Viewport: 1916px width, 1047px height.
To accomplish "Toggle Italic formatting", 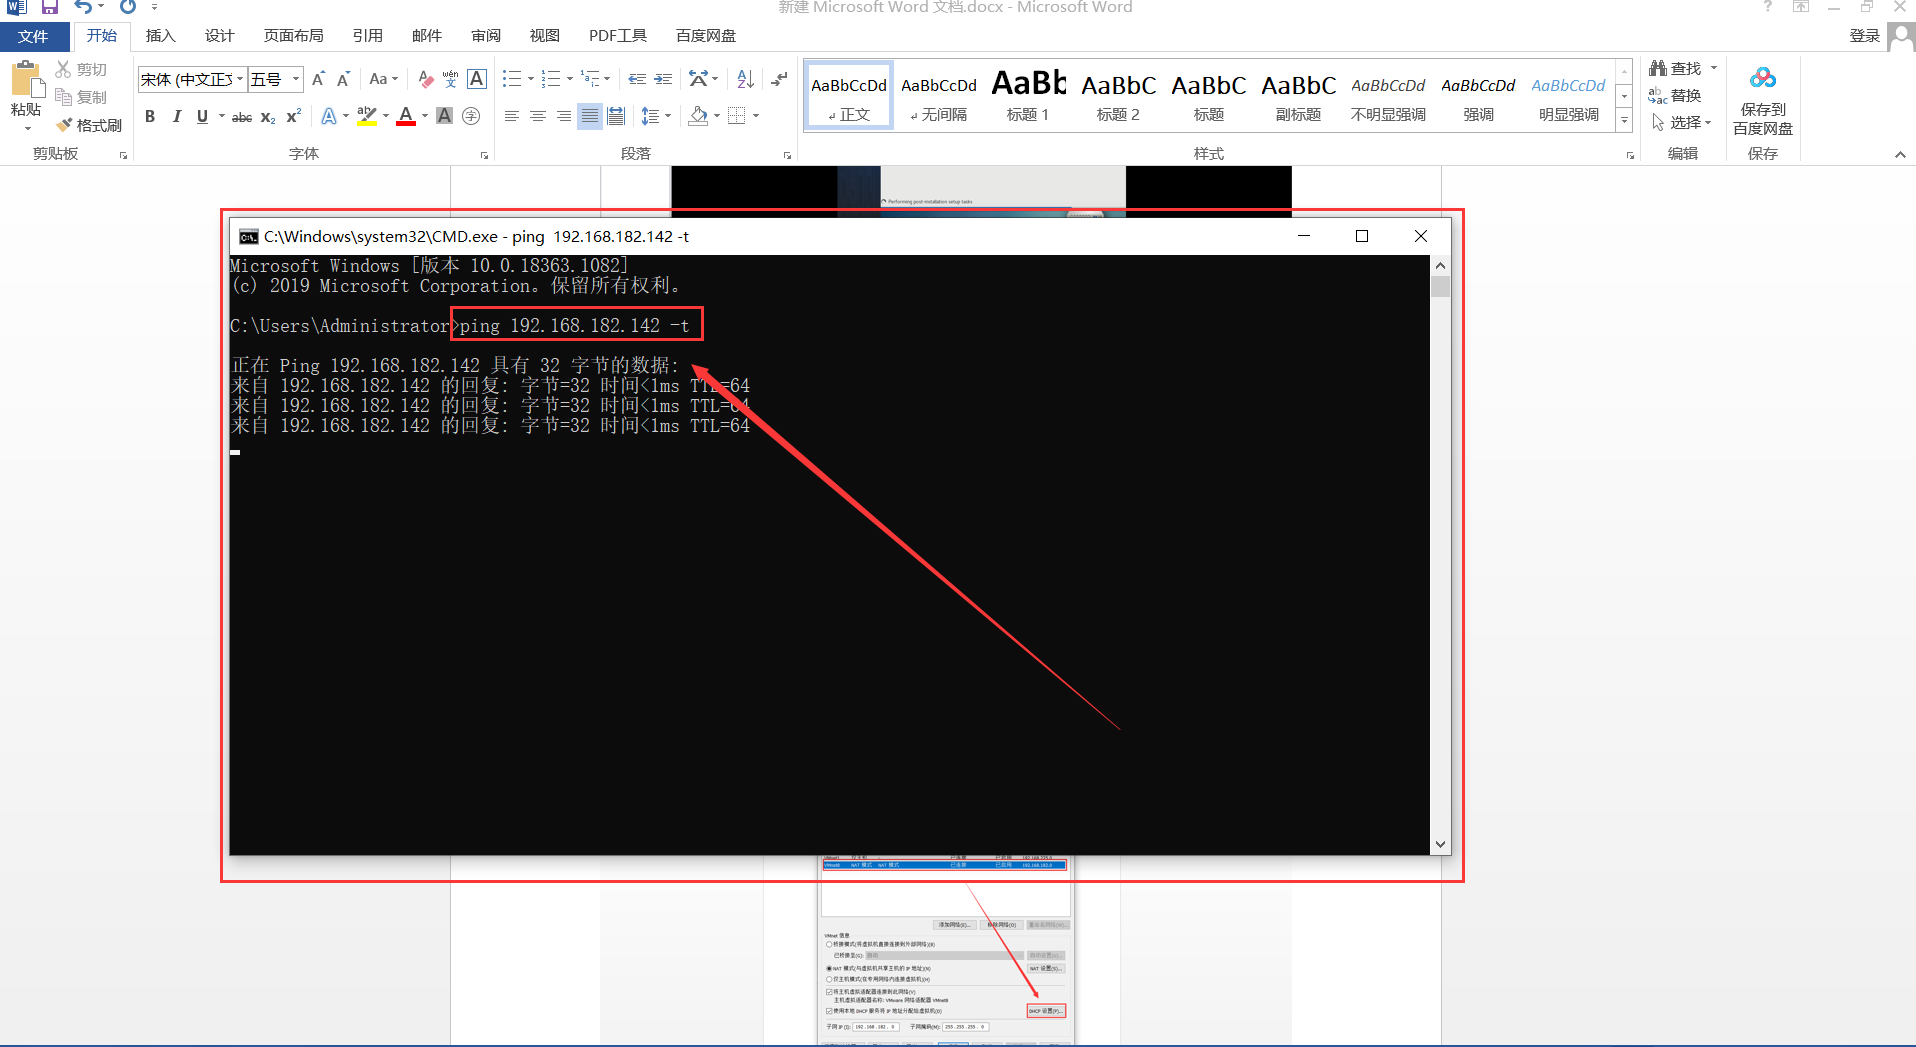I will click(176, 116).
